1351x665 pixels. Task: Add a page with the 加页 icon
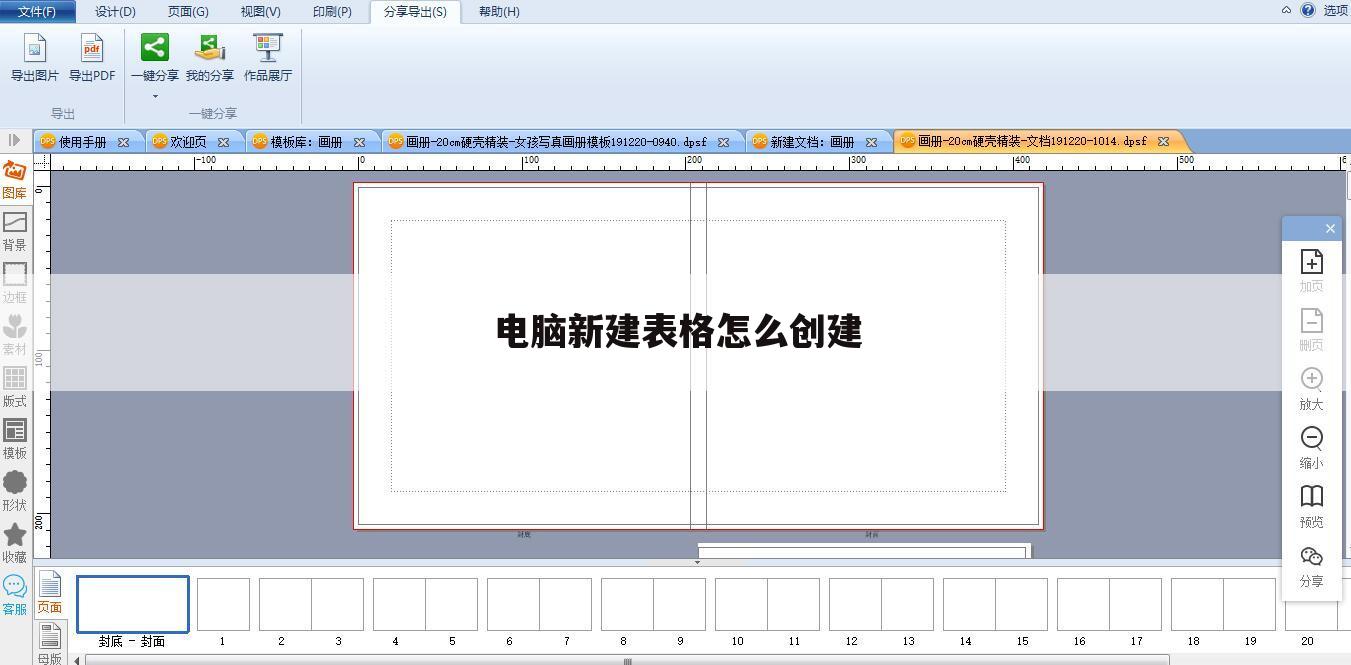tap(1311, 270)
